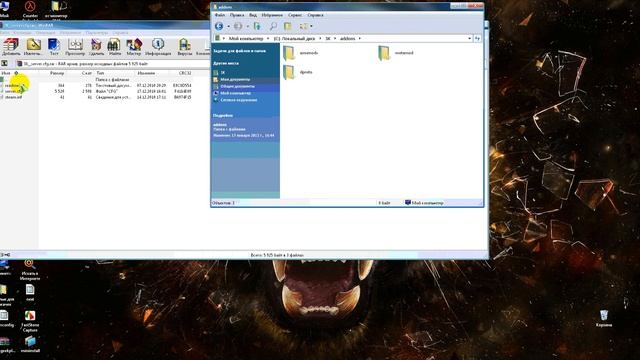Click the Мой компьютер link in side panel
This screenshot has height=360, width=640.
tap(236, 93)
